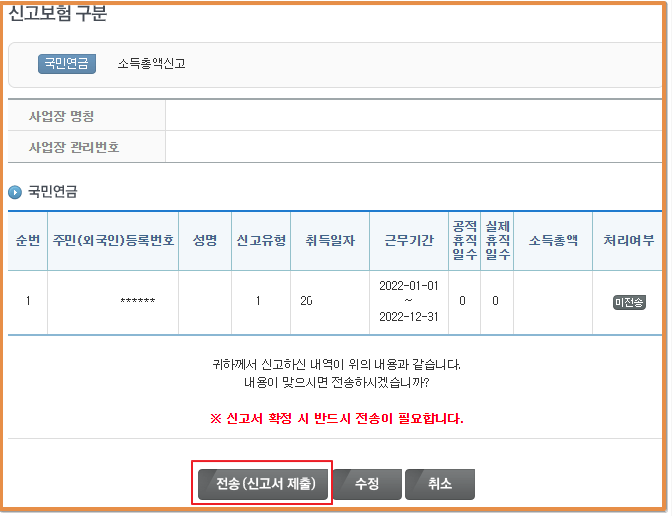Click the 귀하께서 신고하신 내역이 message line
Image resolution: width=672 pixels, height=516 pixels.
pos(337,365)
